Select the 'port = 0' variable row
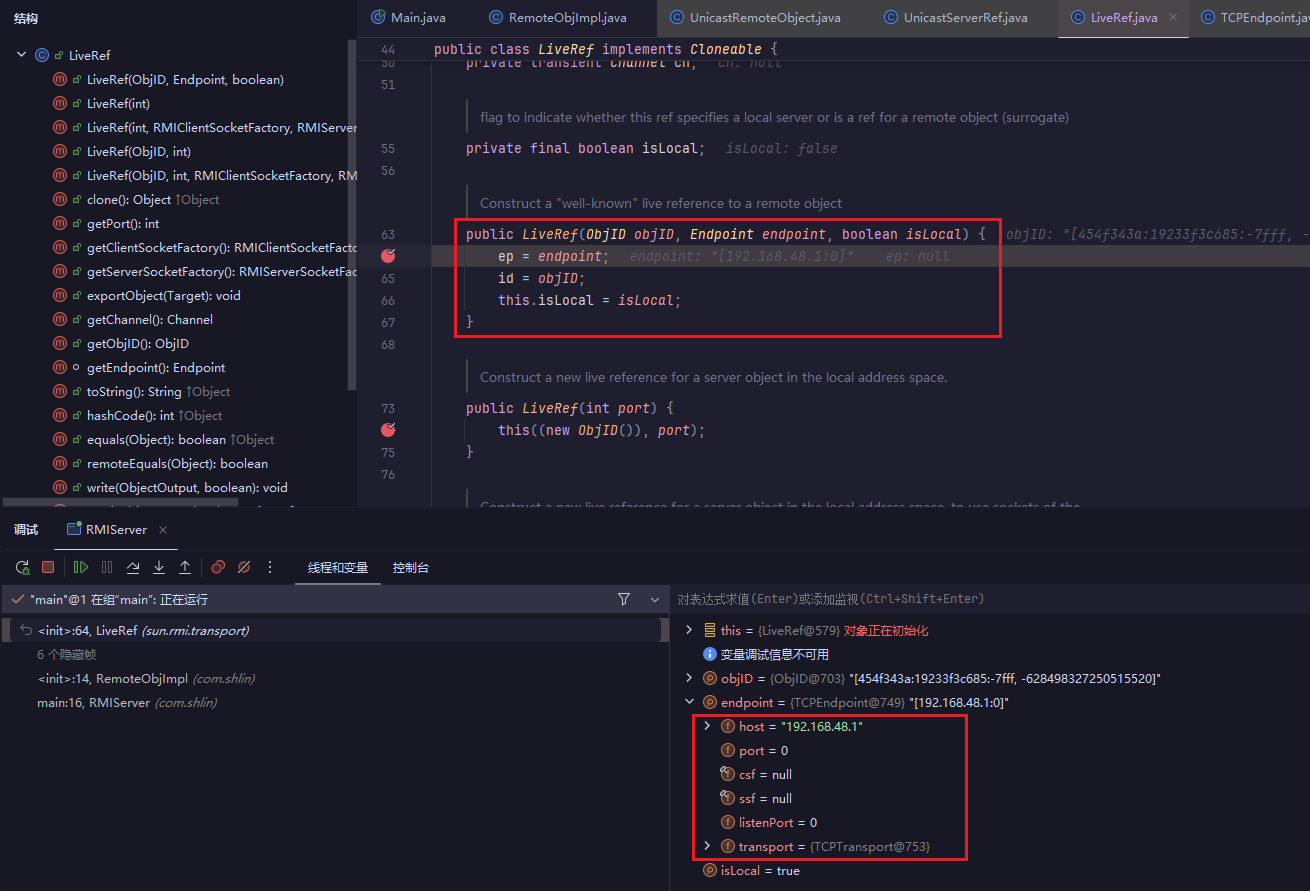 click(764, 750)
